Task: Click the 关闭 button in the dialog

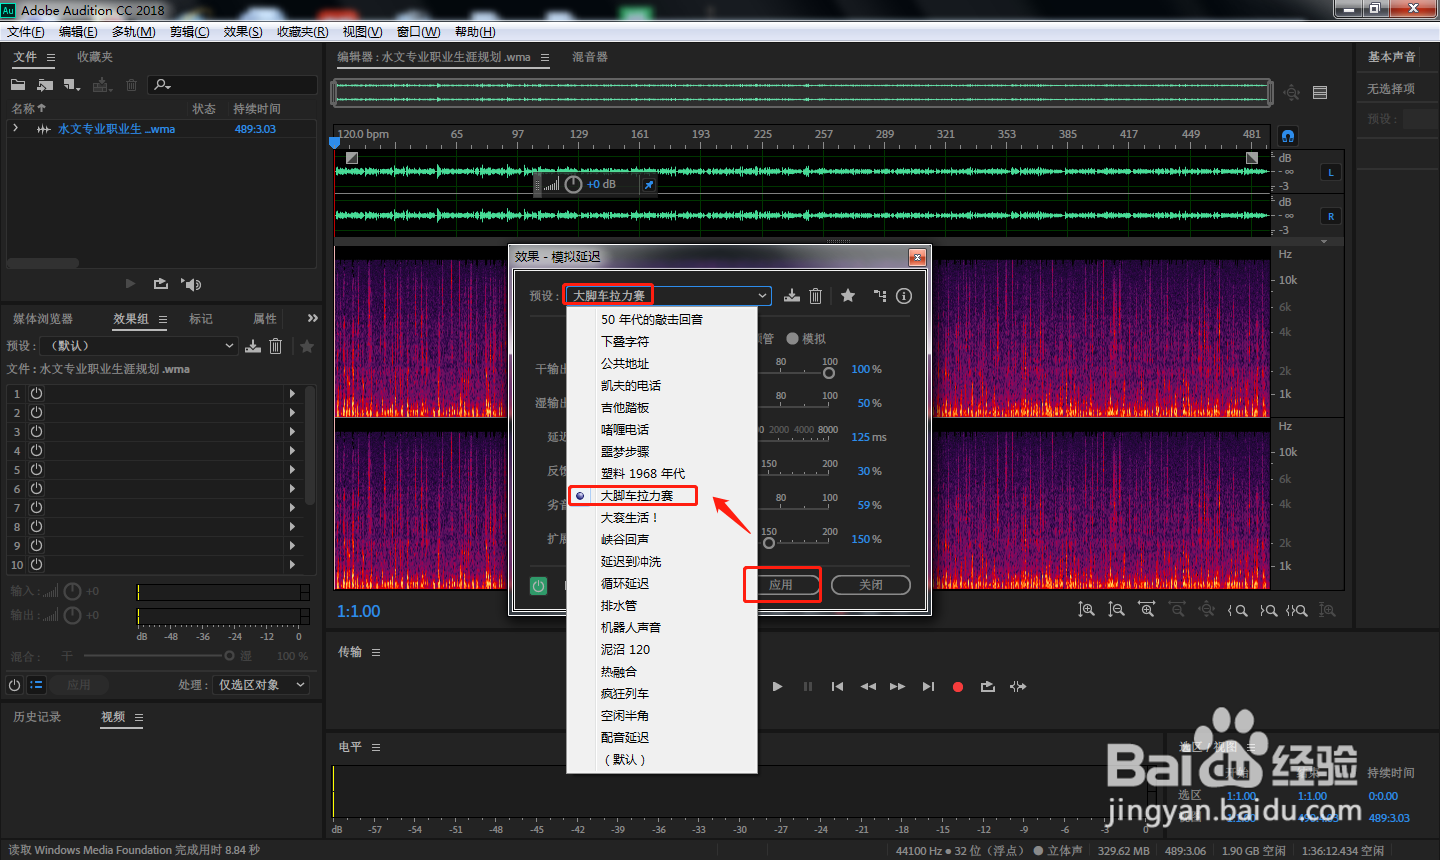Action: [x=871, y=585]
